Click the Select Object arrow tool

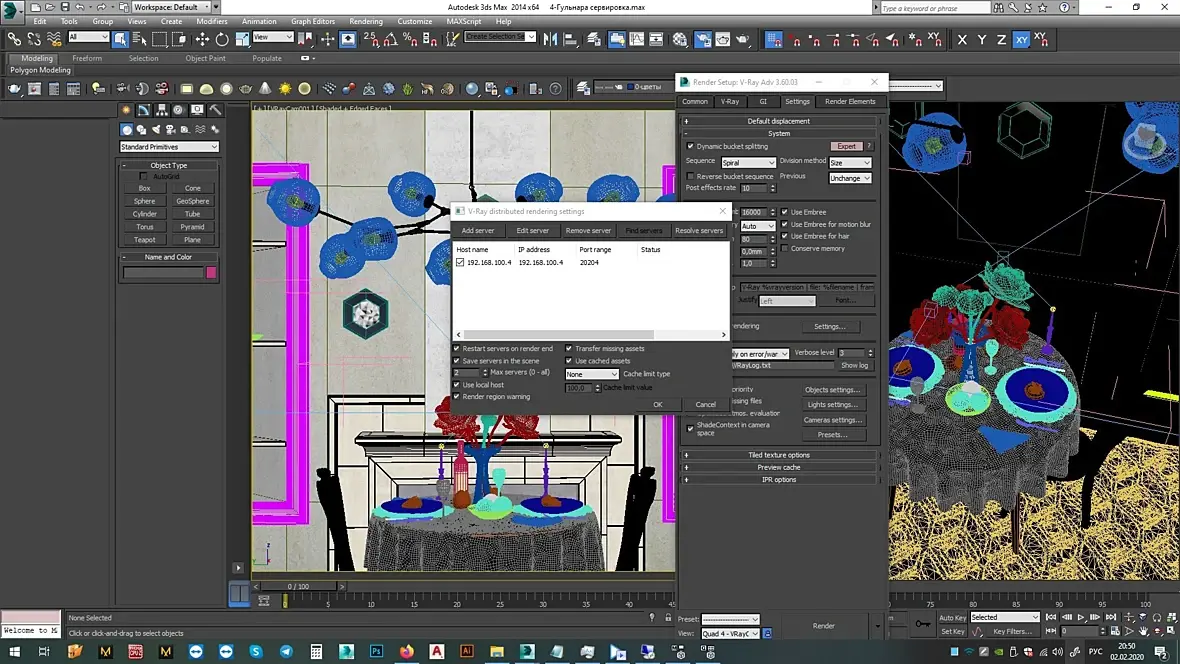tap(120, 39)
